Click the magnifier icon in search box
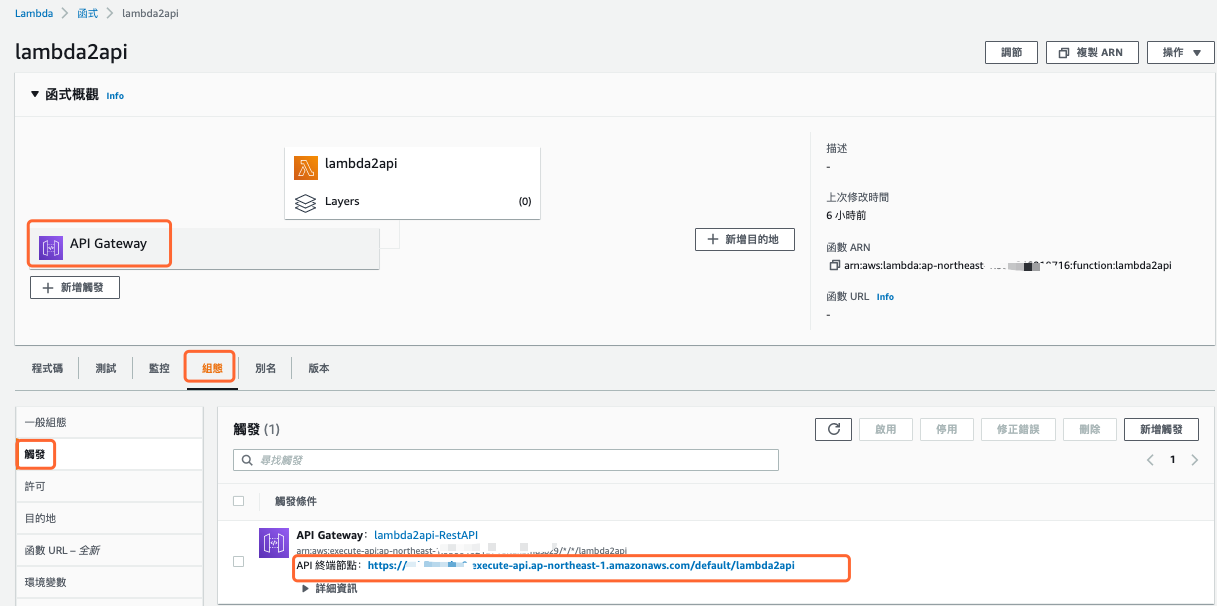The height and width of the screenshot is (606, 1217). 246,460
